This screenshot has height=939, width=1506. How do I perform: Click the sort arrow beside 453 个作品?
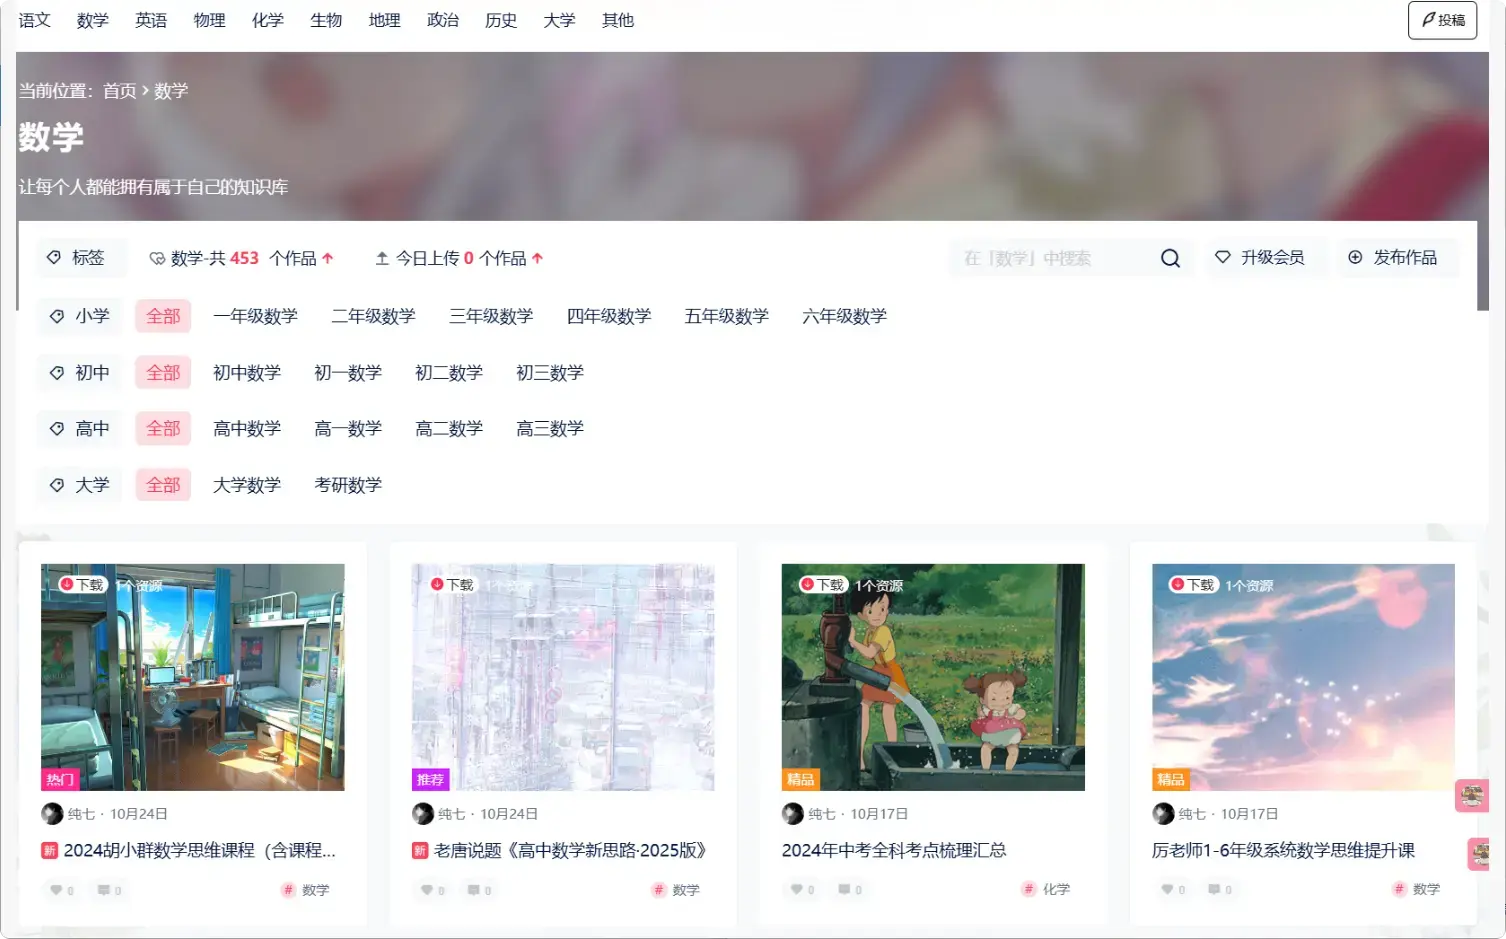click(330, 257)
